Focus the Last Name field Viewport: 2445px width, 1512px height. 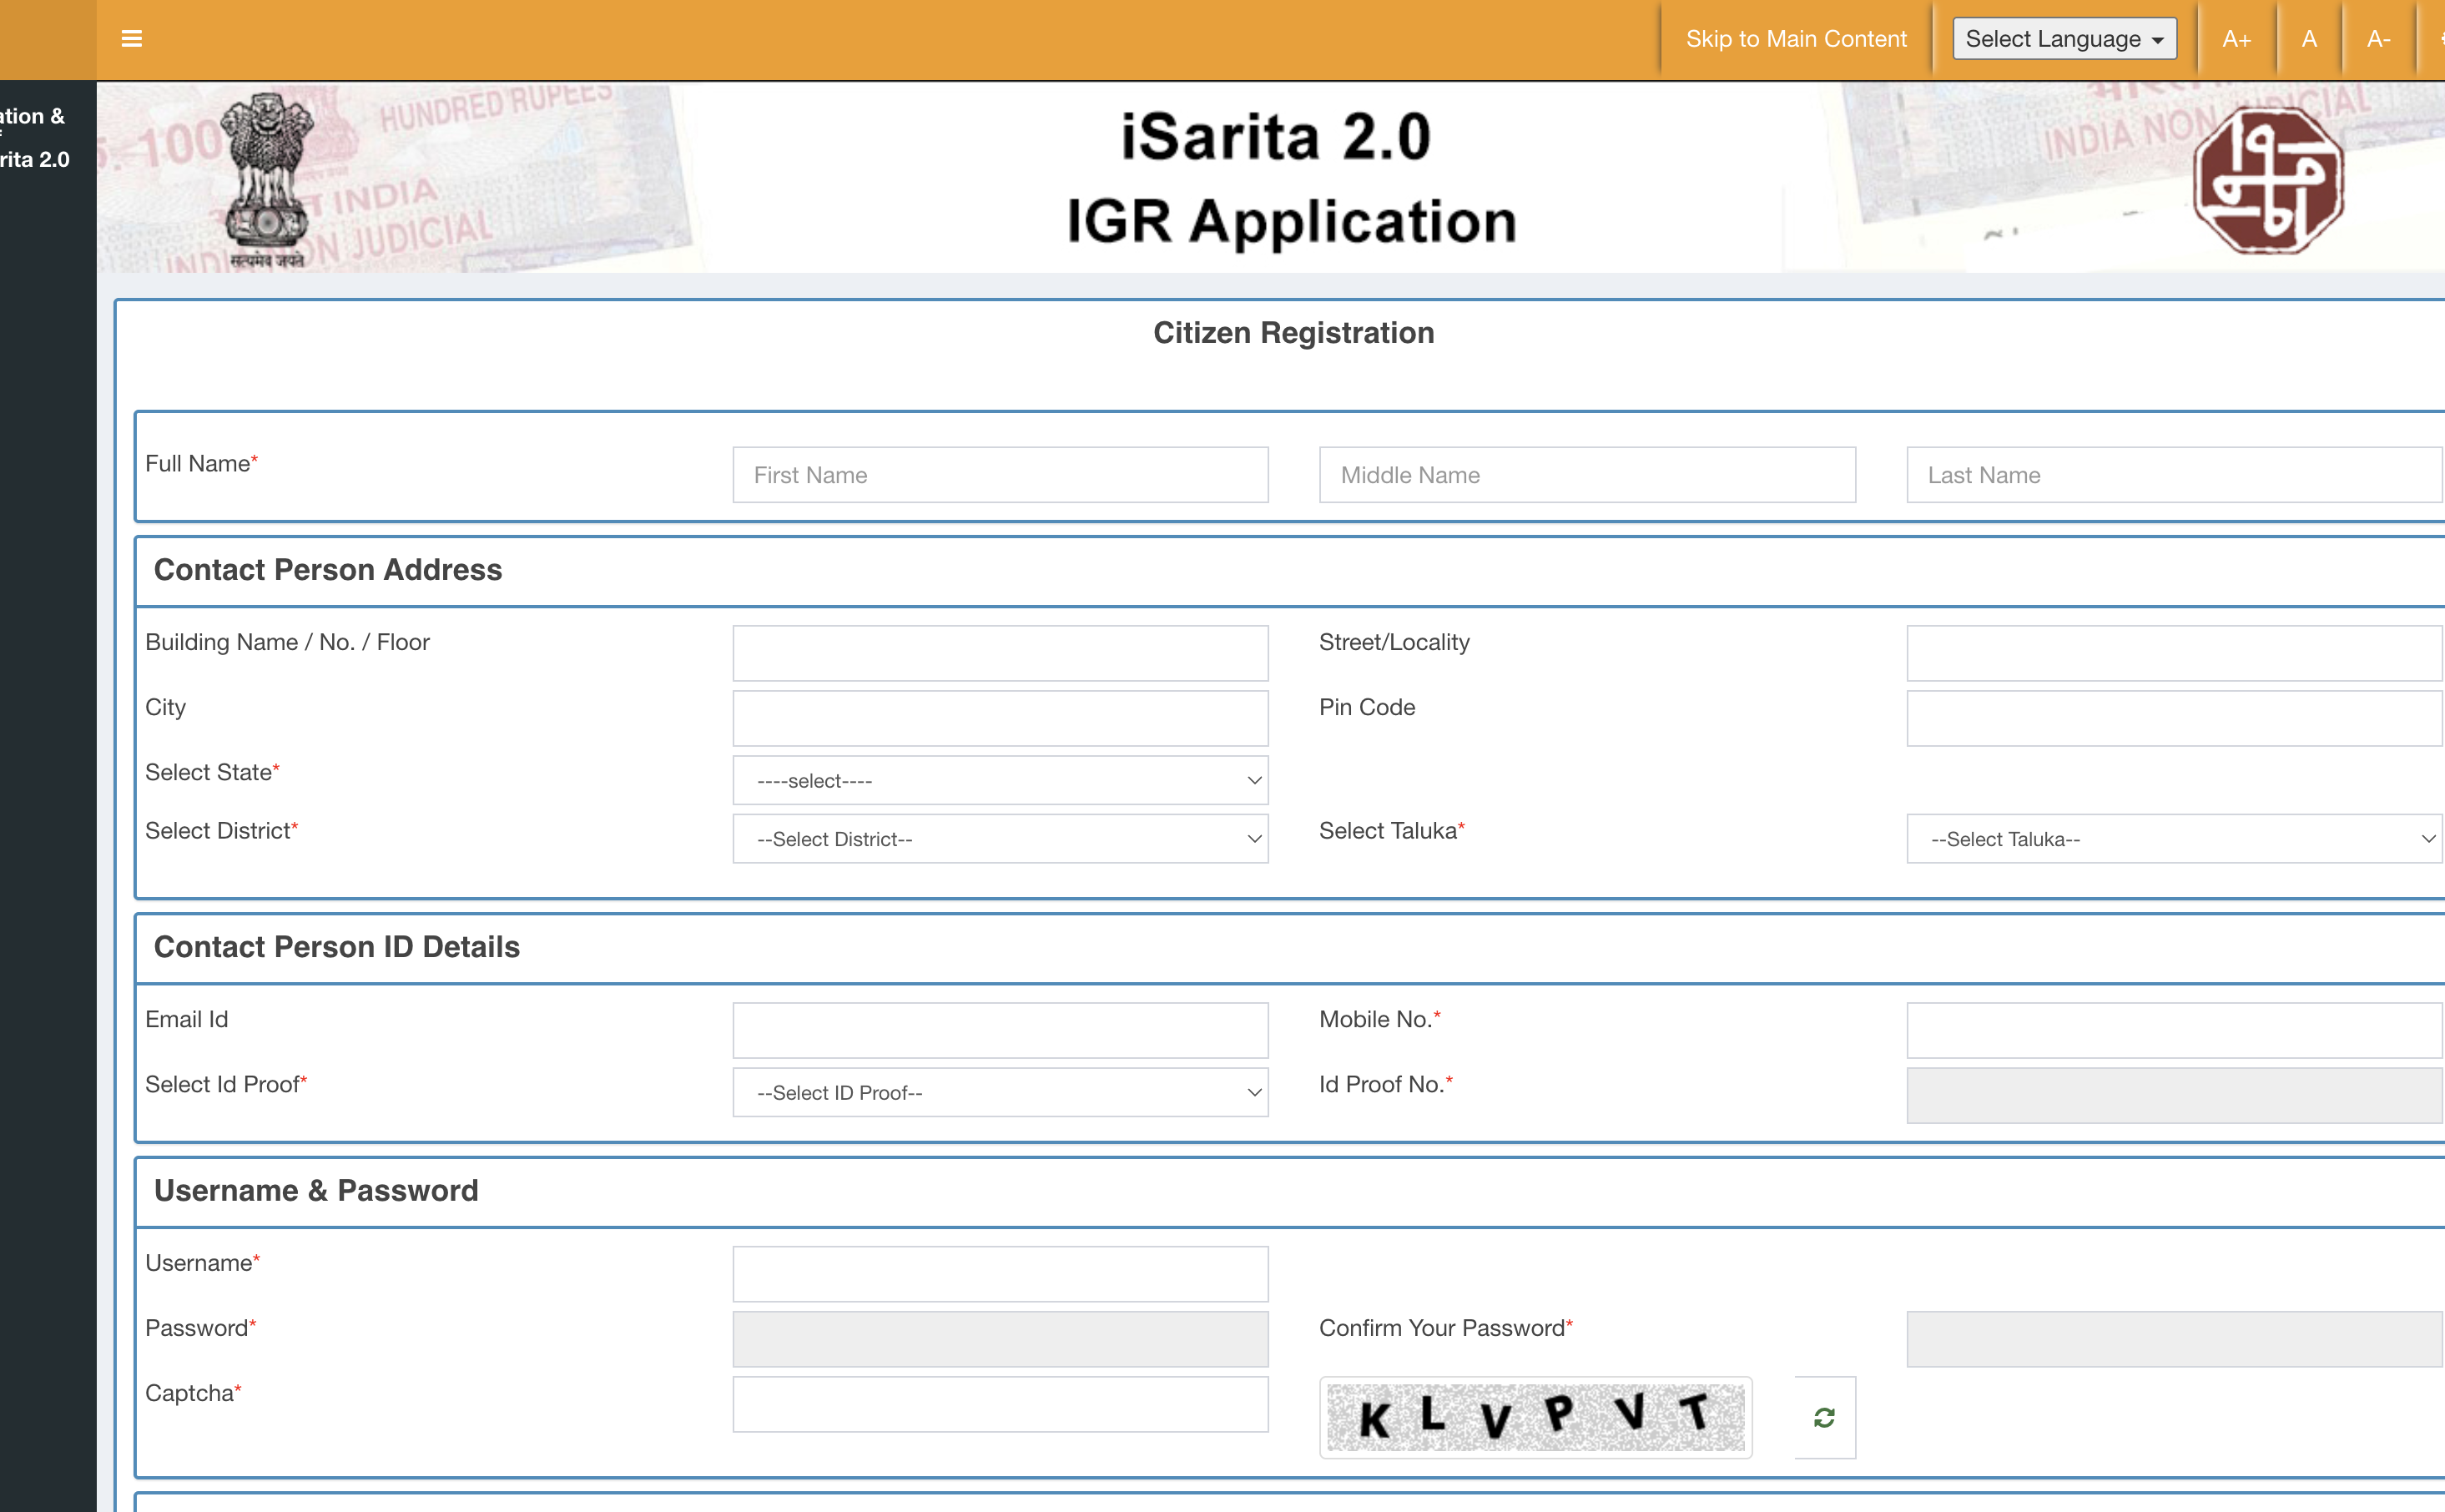click(x=2174, y=475)
